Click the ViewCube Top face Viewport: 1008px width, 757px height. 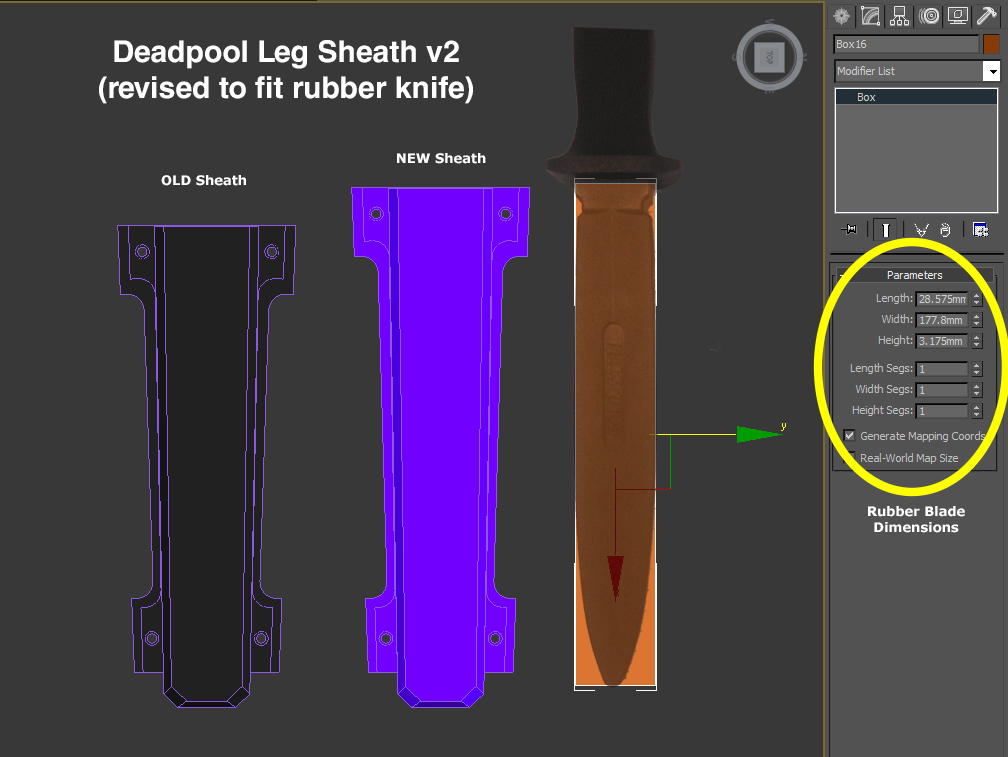pyautogui.click(x=769, y=57)
